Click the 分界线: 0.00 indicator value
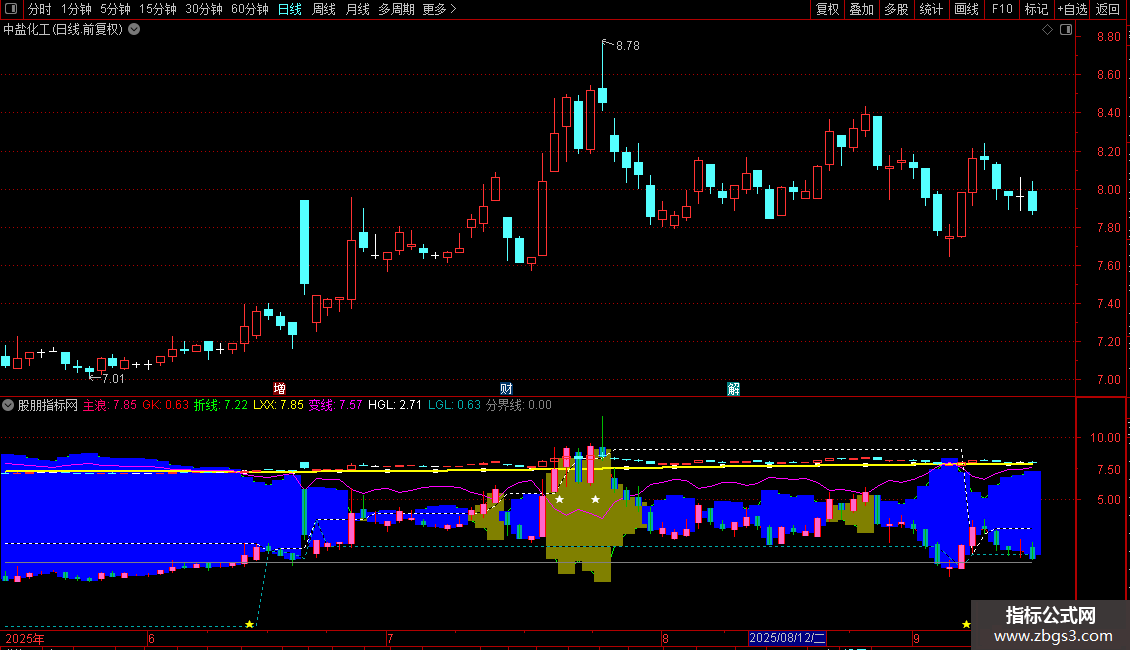This screenshot has width=1130, height=650. tap(518, 405)
